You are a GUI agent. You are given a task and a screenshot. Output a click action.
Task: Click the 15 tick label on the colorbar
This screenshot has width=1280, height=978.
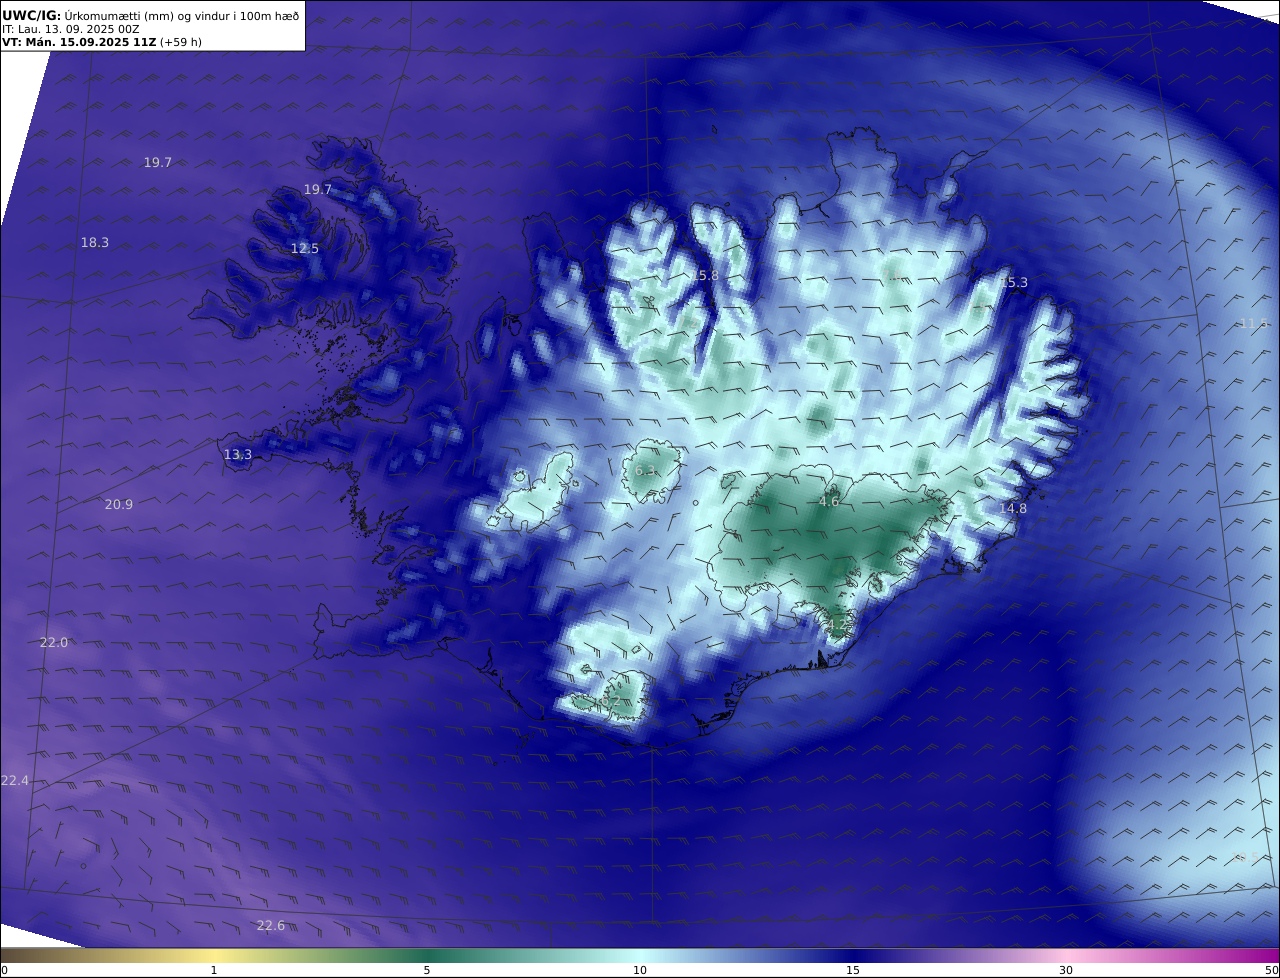tap(853, 970)
